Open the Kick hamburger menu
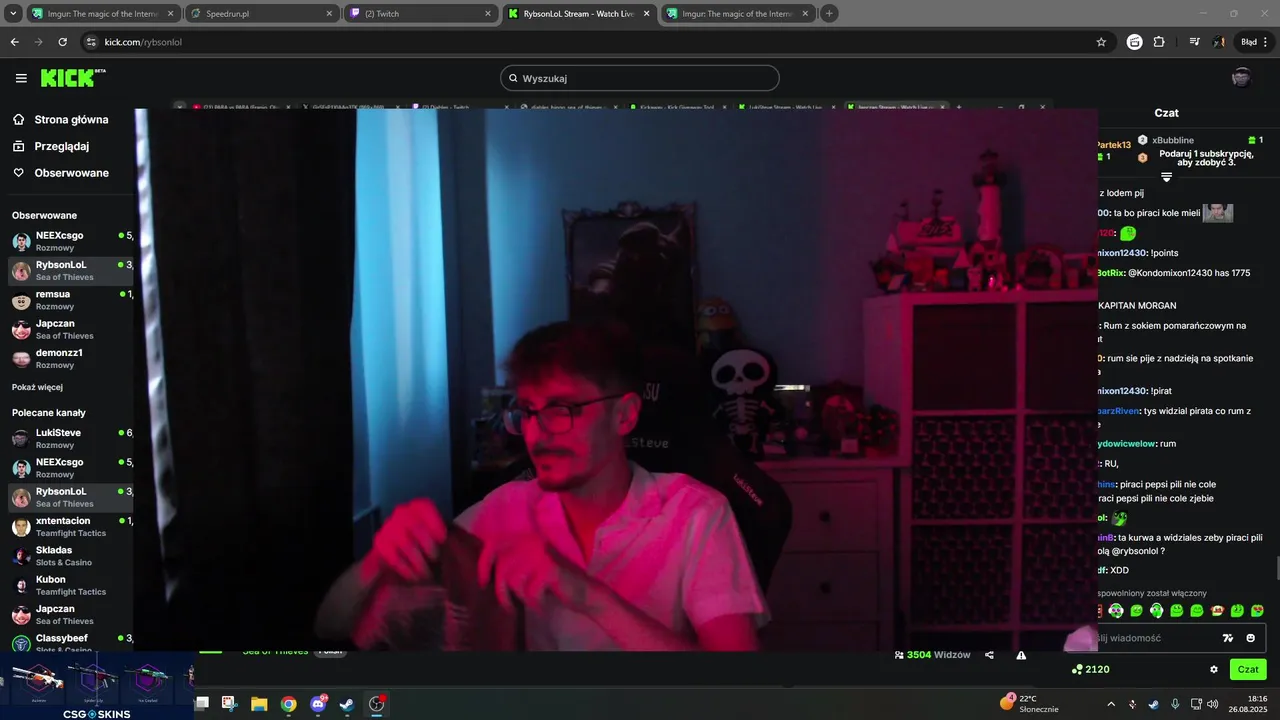 pos(21,78)
